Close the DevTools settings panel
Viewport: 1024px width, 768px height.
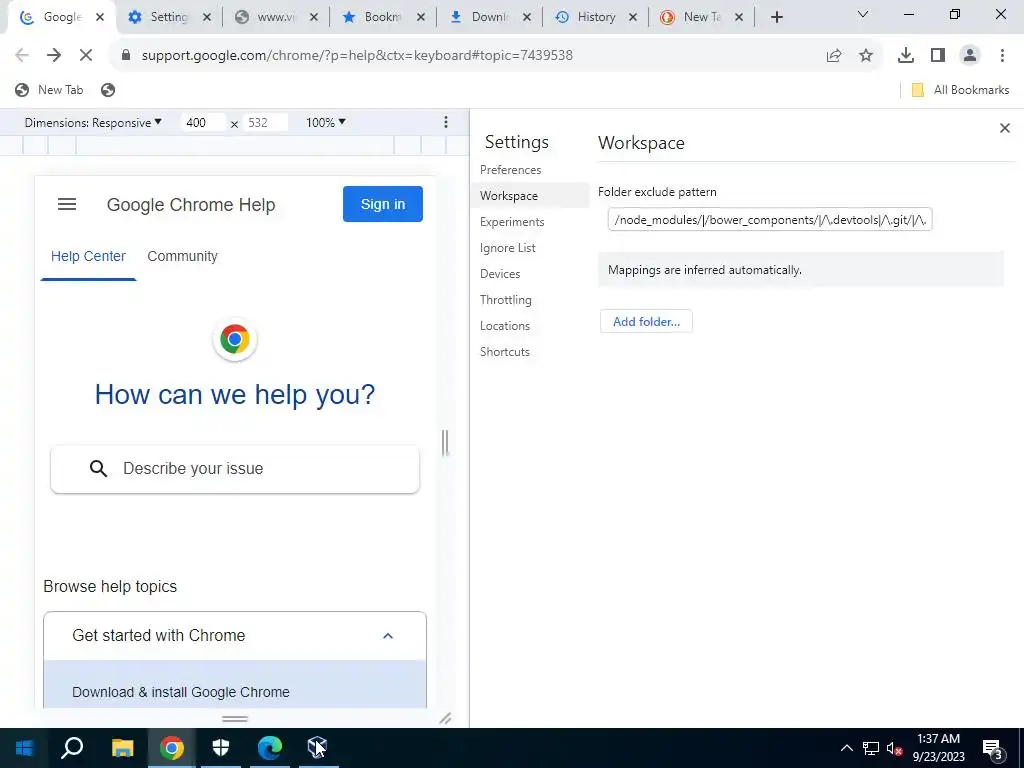point(1004,128)
